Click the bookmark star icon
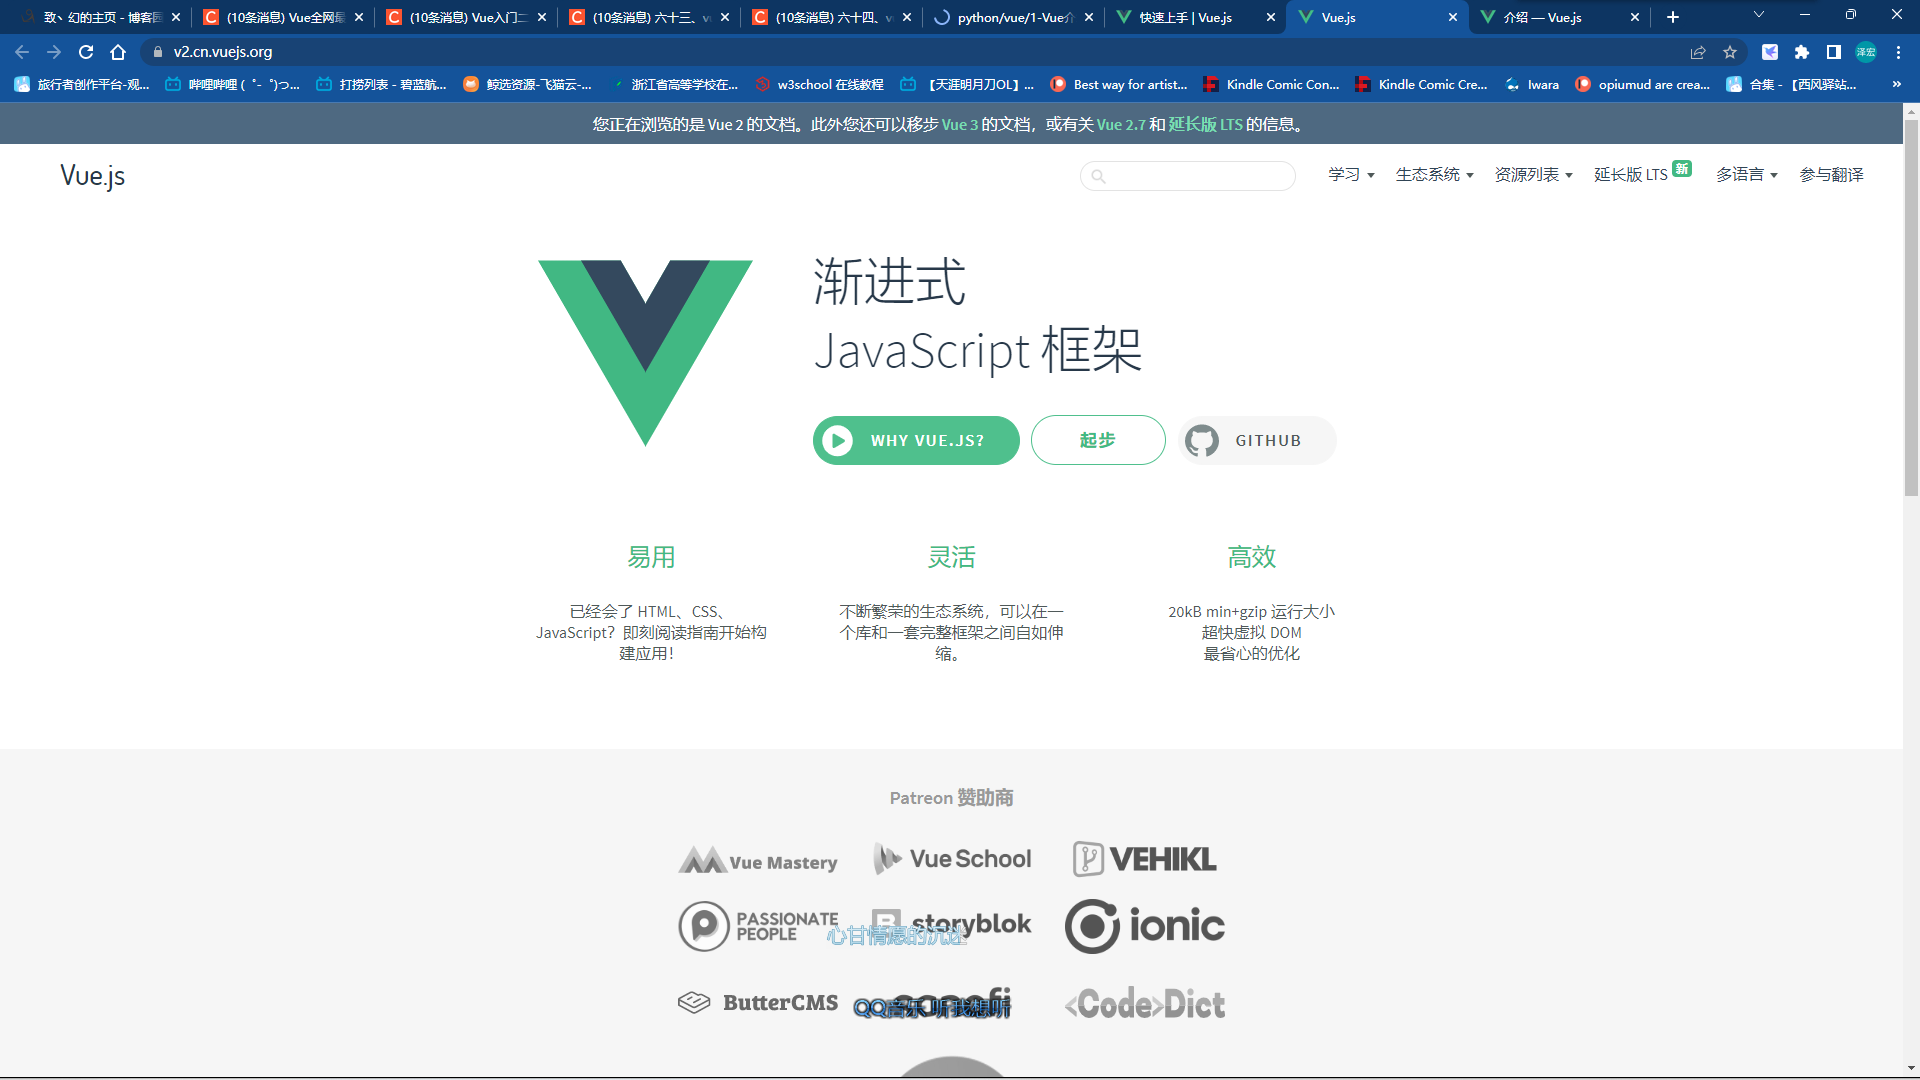Image resolution: width=1920 pixels, height=1080 pixels. click(x=1730, y=52)
